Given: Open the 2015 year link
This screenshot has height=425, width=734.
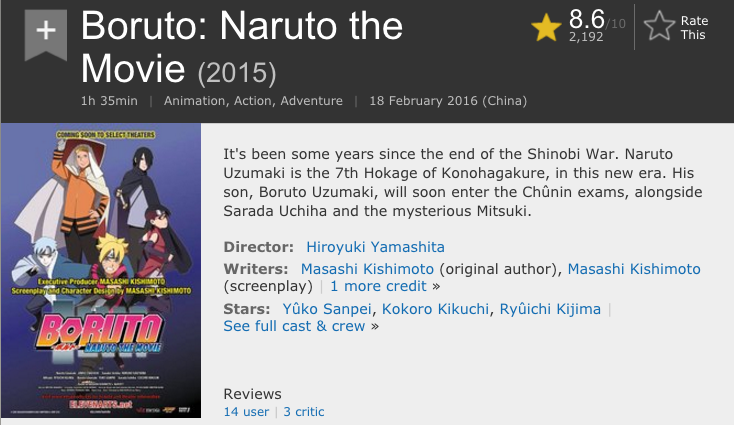Looking at the screenshot, I should coord(236,73).
